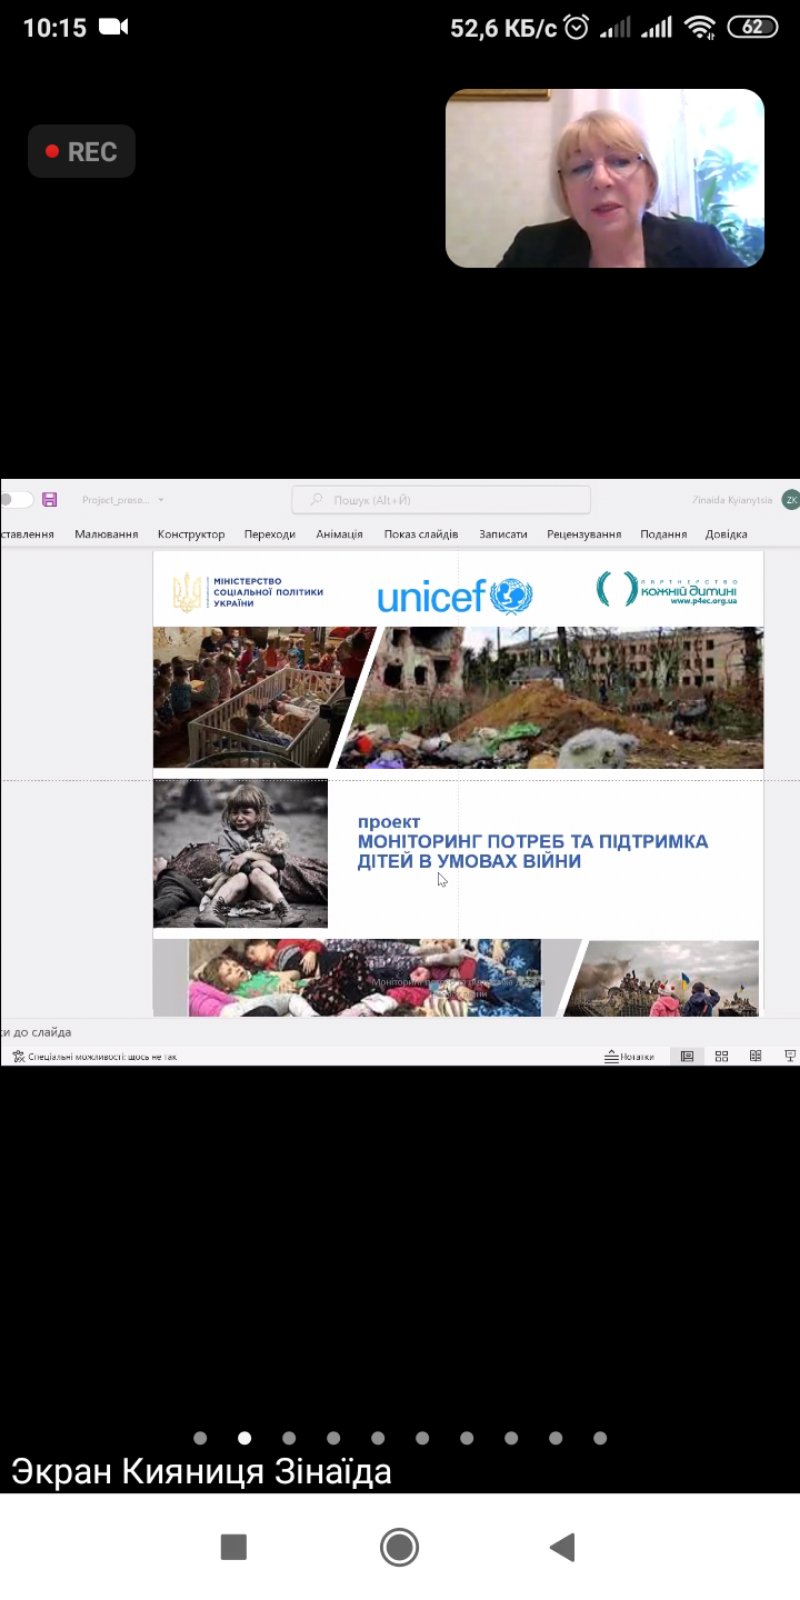Open the Показ слайдів ribbon tab
Viewport: 800px width, 1600px height.
[x=421, y=534]
